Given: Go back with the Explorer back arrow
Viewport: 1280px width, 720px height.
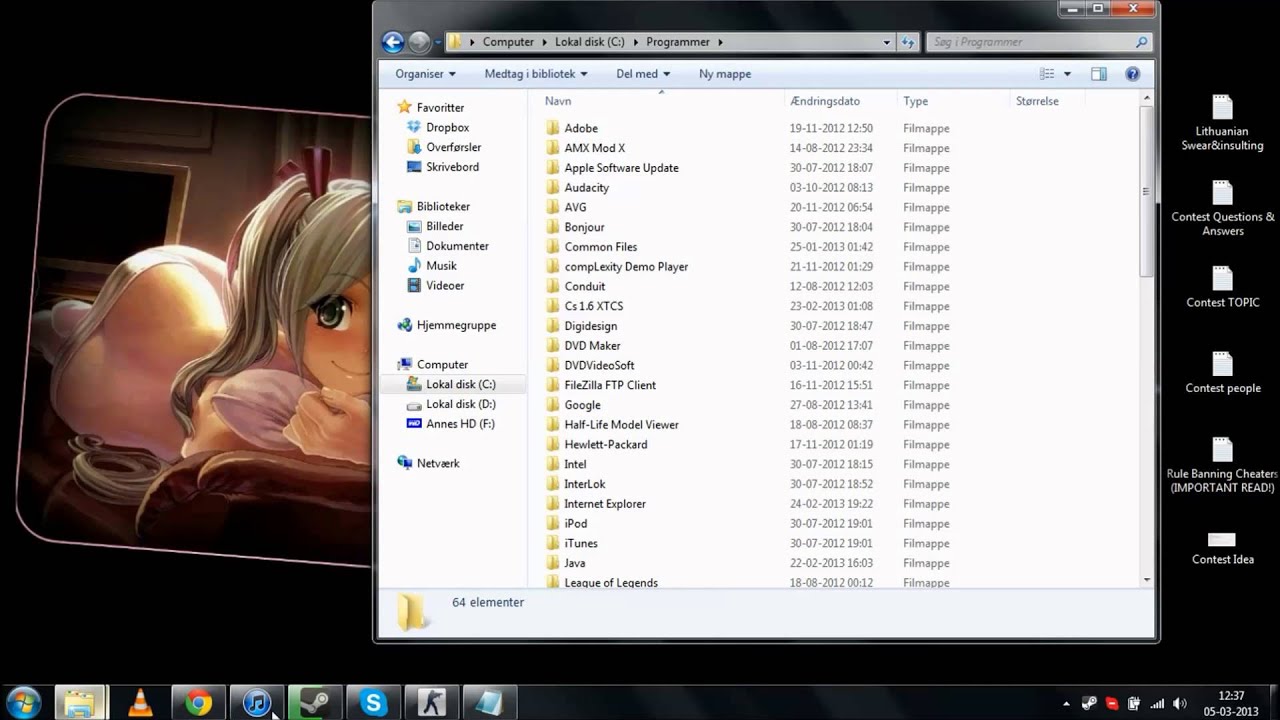Looking at the screenshot, I should click(393, 42).
